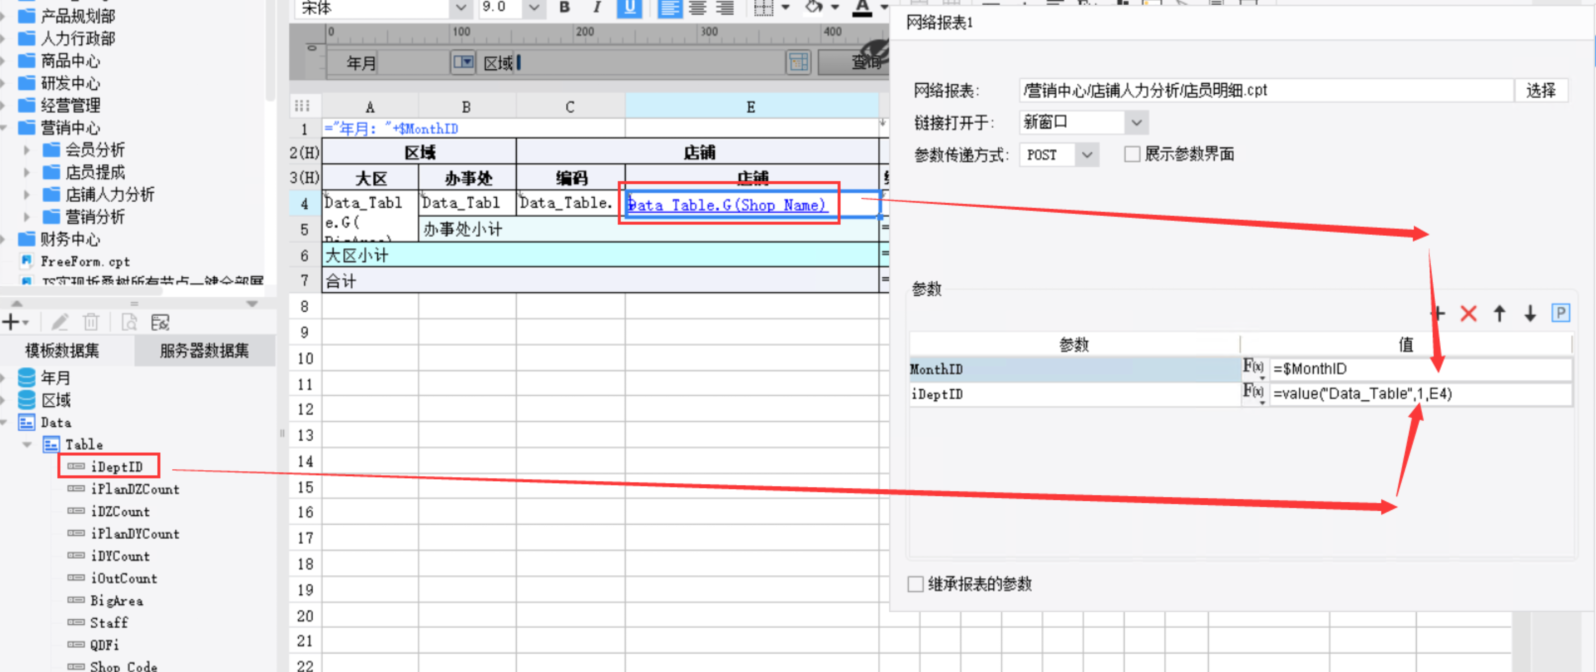Viewport: 1596px width, 672px height.
Task: Center-align the cell text
Action: click(x=697, y=7)
